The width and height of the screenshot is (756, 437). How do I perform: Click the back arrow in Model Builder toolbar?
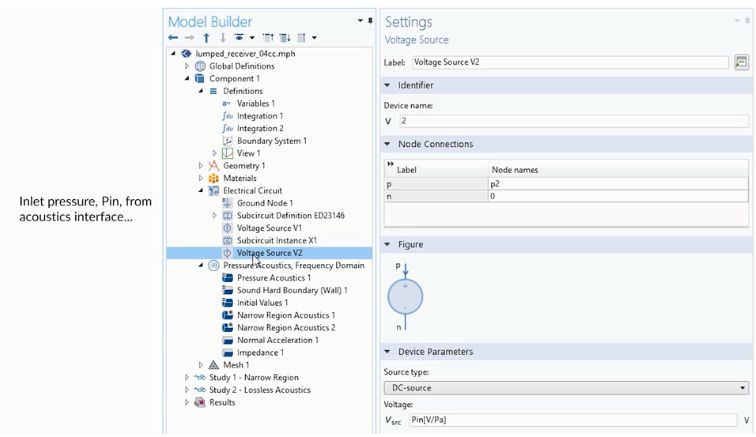tap(173, 38)
